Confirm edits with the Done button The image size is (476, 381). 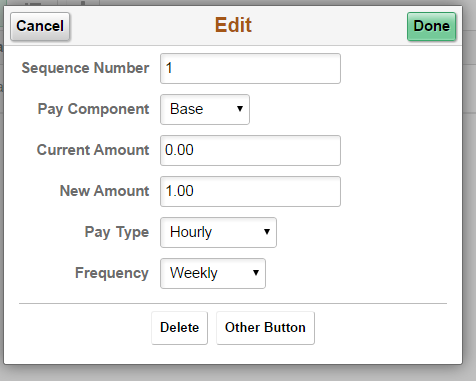pos(431,26)
